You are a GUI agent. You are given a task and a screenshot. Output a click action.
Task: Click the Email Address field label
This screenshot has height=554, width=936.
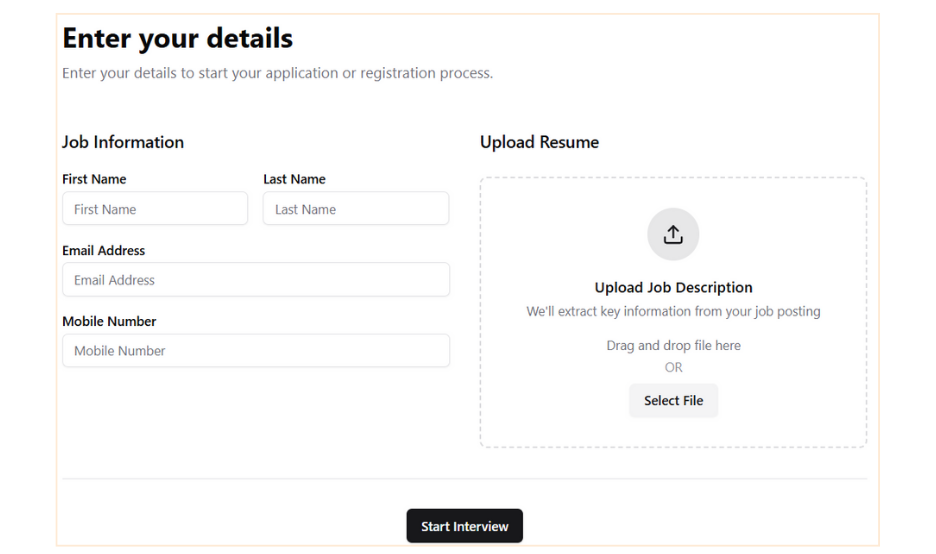click(103, 250)
